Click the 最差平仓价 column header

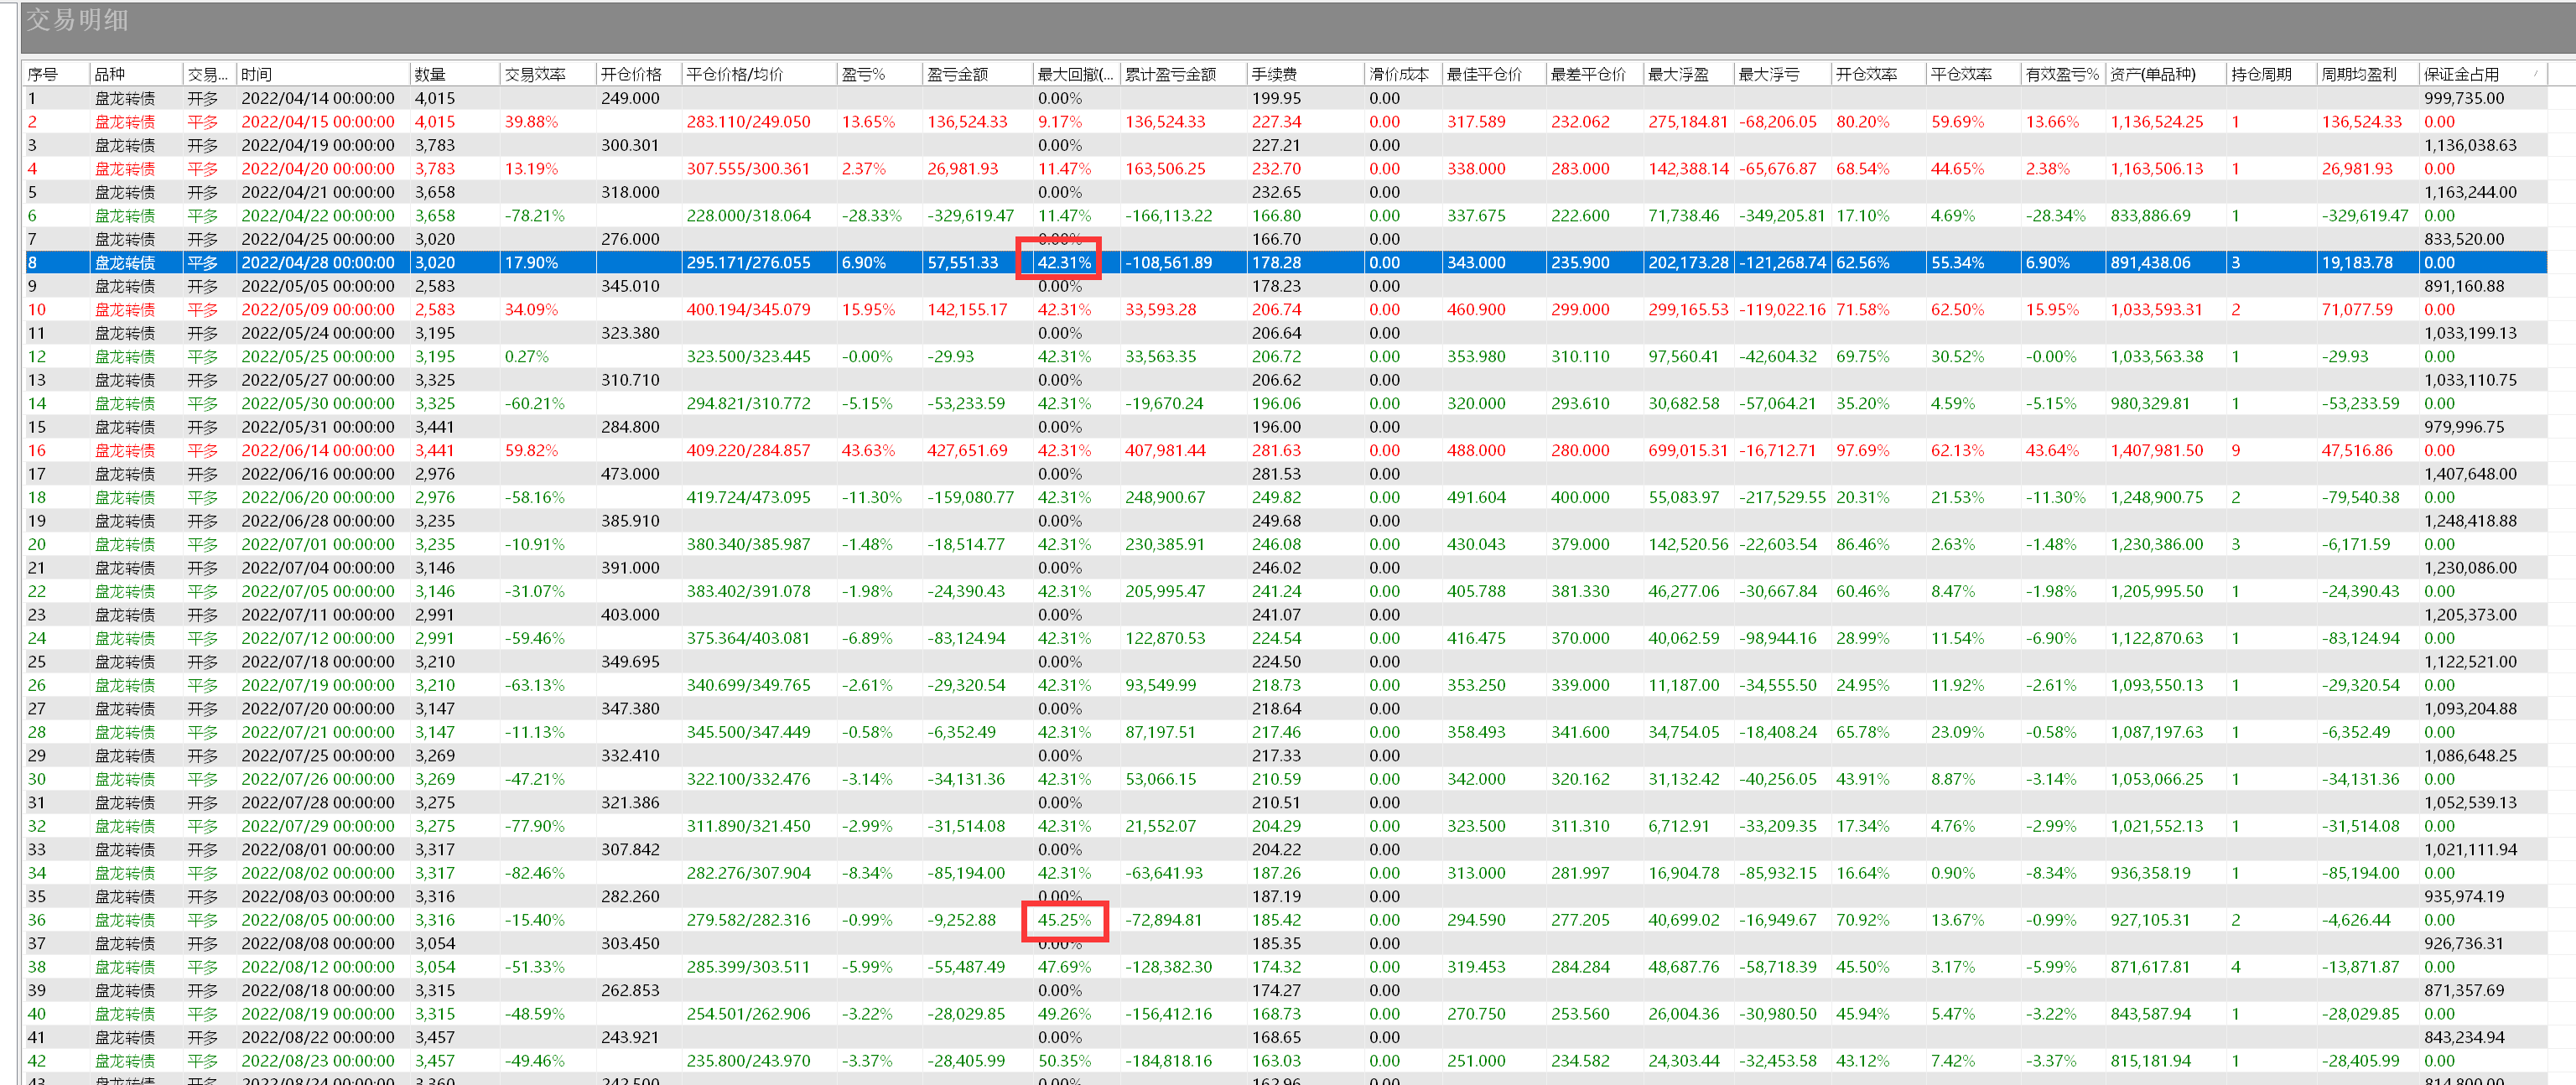pos(1595,74)
